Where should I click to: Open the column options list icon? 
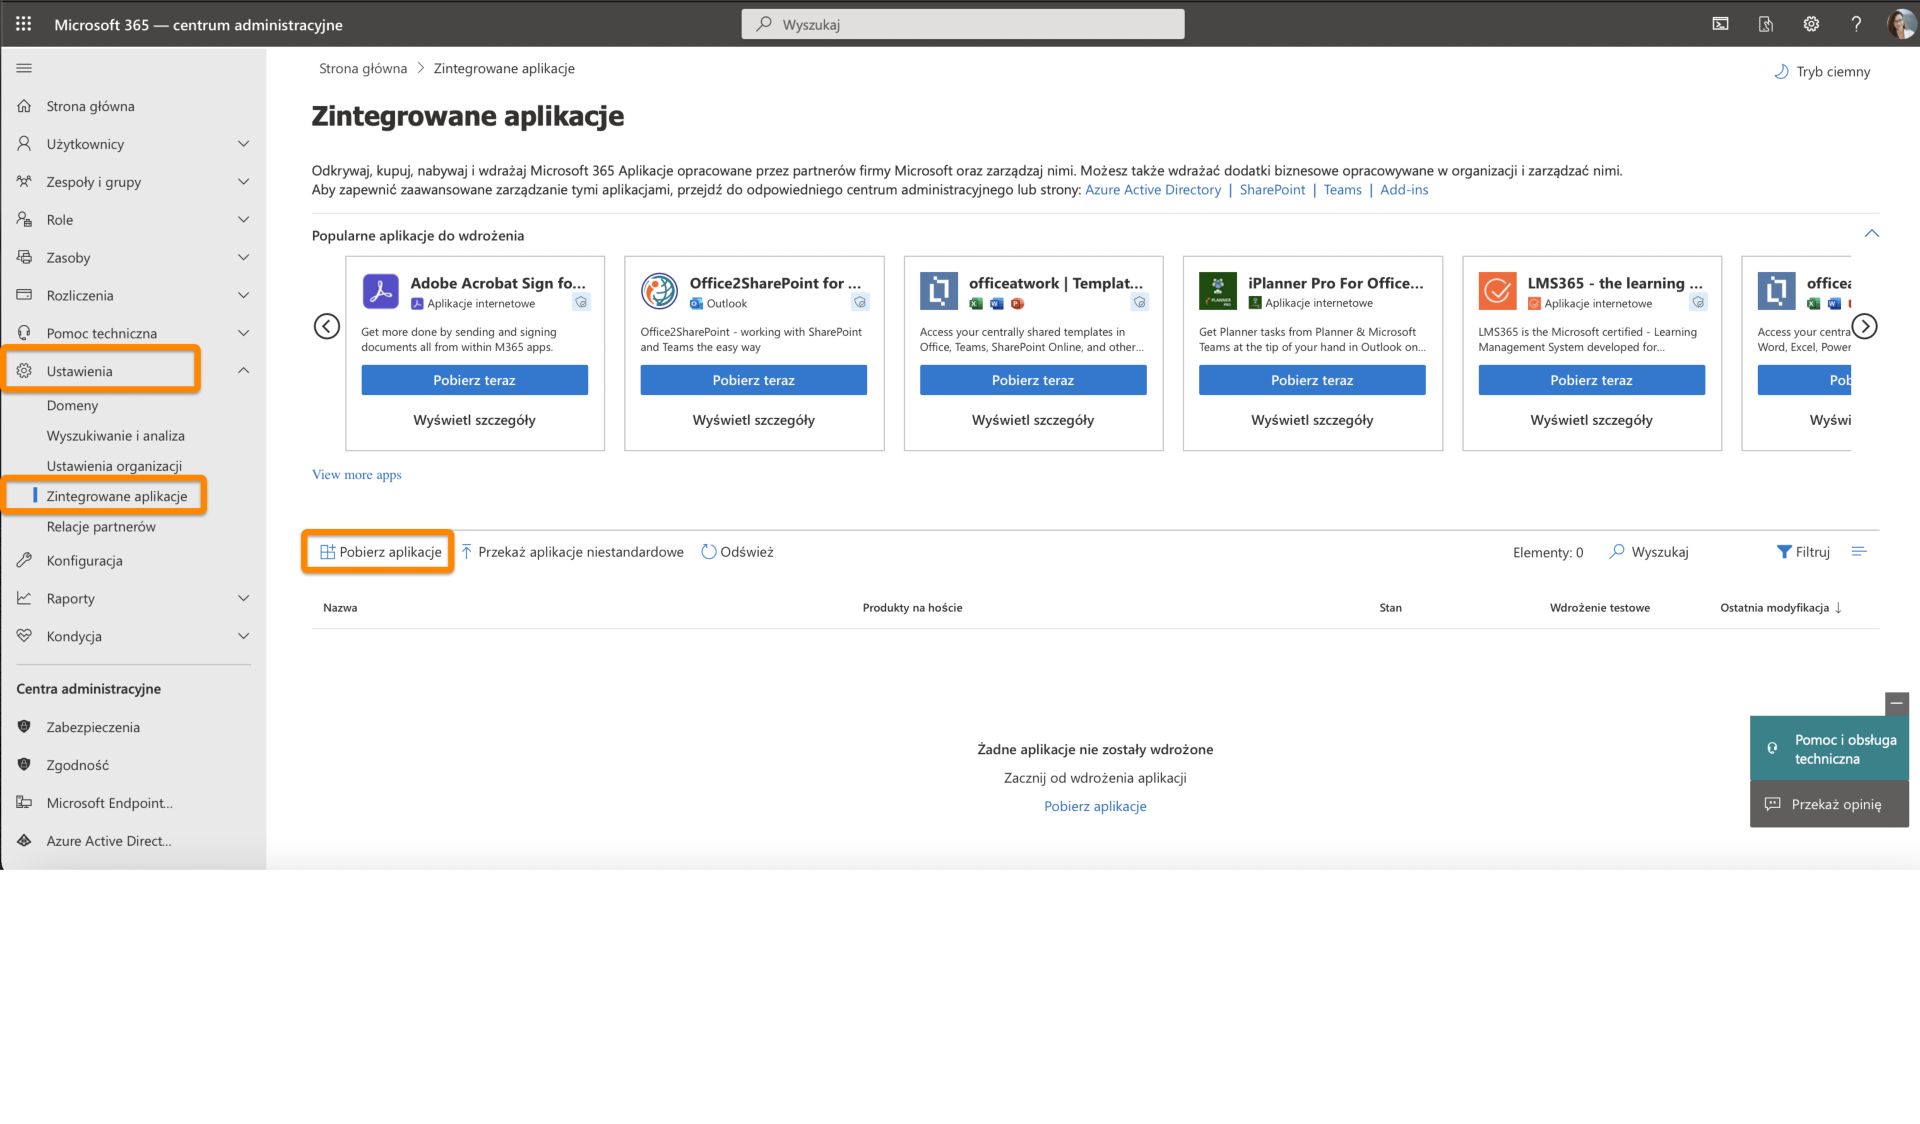tap(1859, 552)
